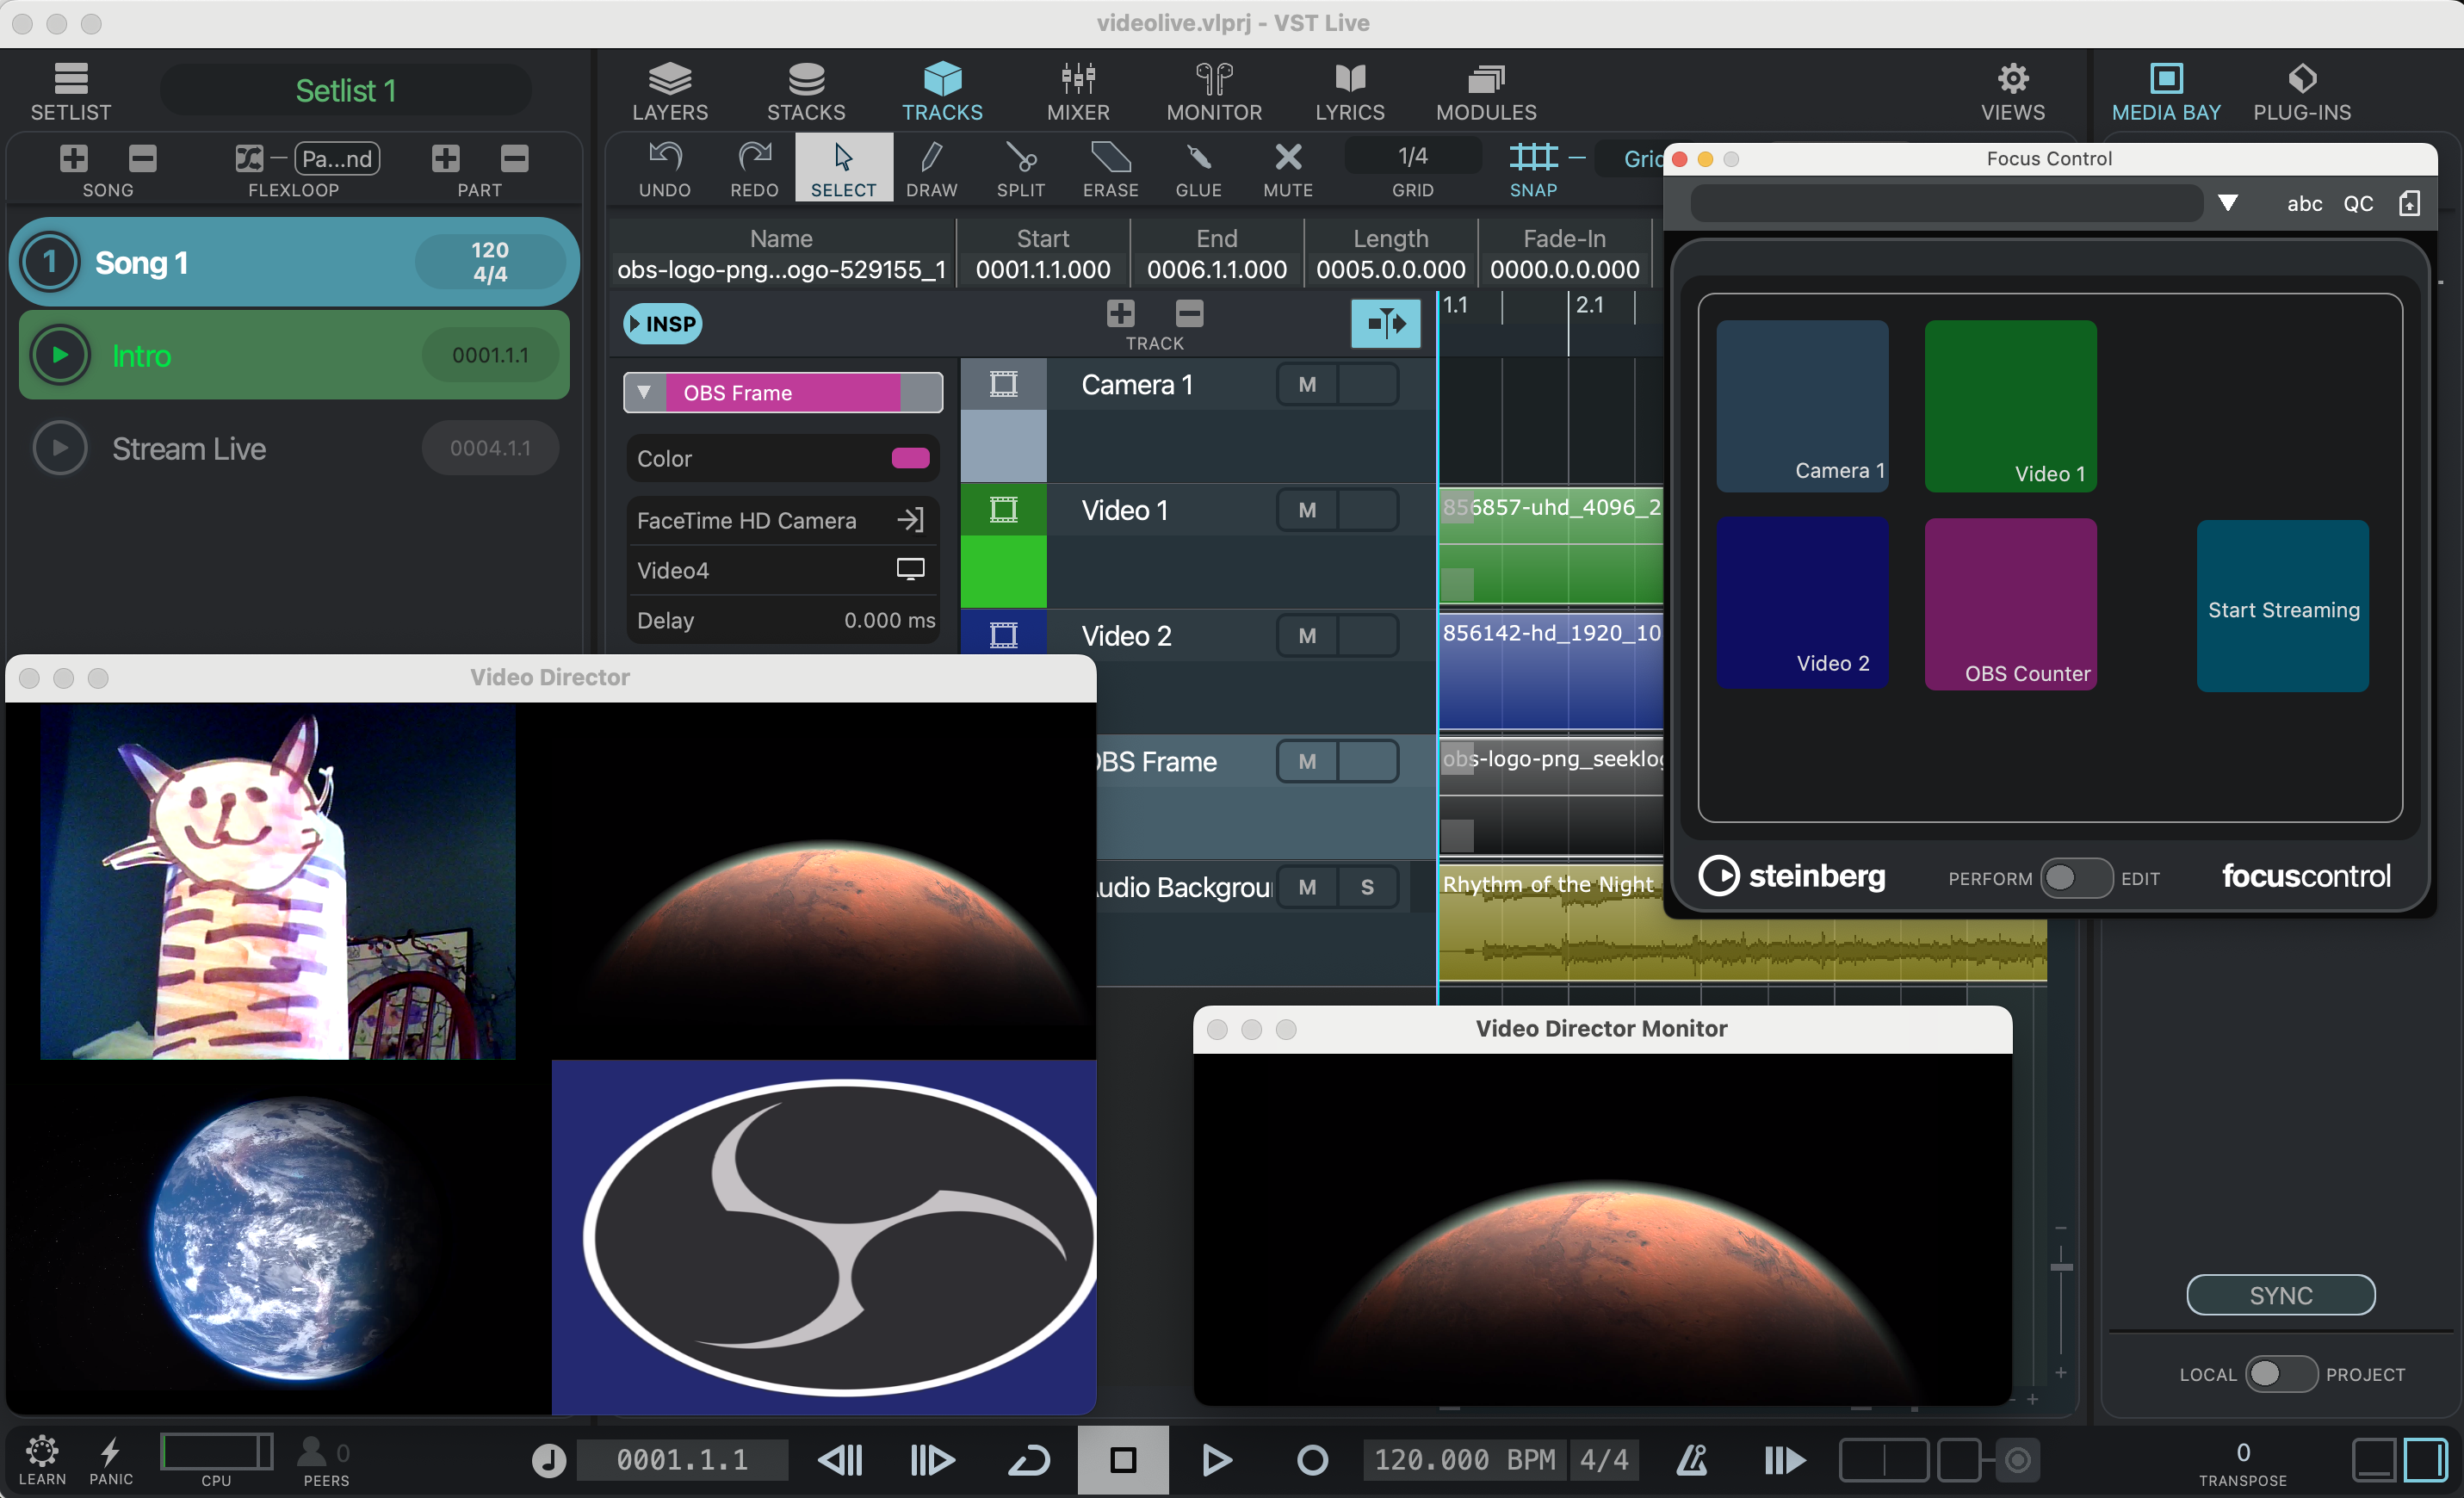Image resolution: width=2464 pixels, height=1498 pixels.
Task: Open the Pa...nd flexloop mode dropdown
Action: point(337,158)
